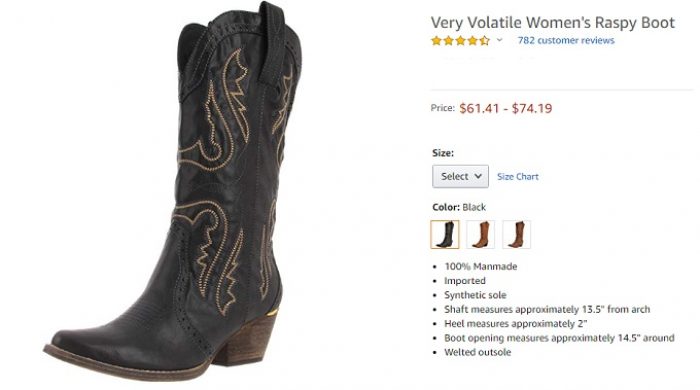Open the Size Chart link
This screenshot has width=700, height=390.
[x=518, y=177]
